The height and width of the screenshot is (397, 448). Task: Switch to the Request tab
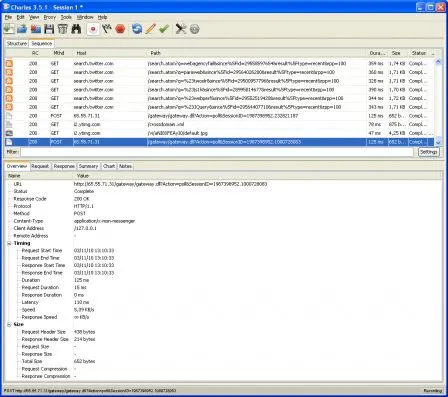pyautogui.click(x=40, y=166)
